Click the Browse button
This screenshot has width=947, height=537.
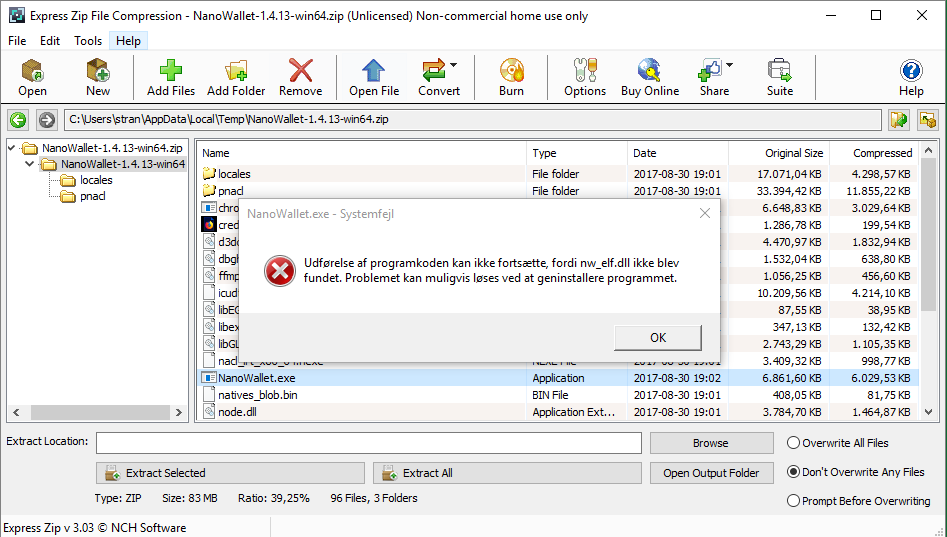pos(711,443)
